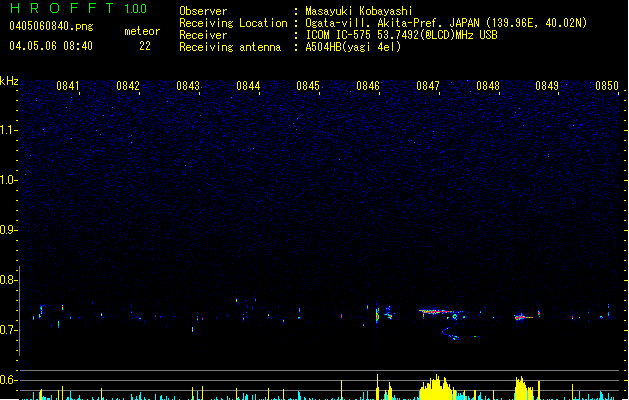Image resolution: width=629 pixels, height=400 pixels.
Task: Click the 0843 time marker
Action: point(188,86)
